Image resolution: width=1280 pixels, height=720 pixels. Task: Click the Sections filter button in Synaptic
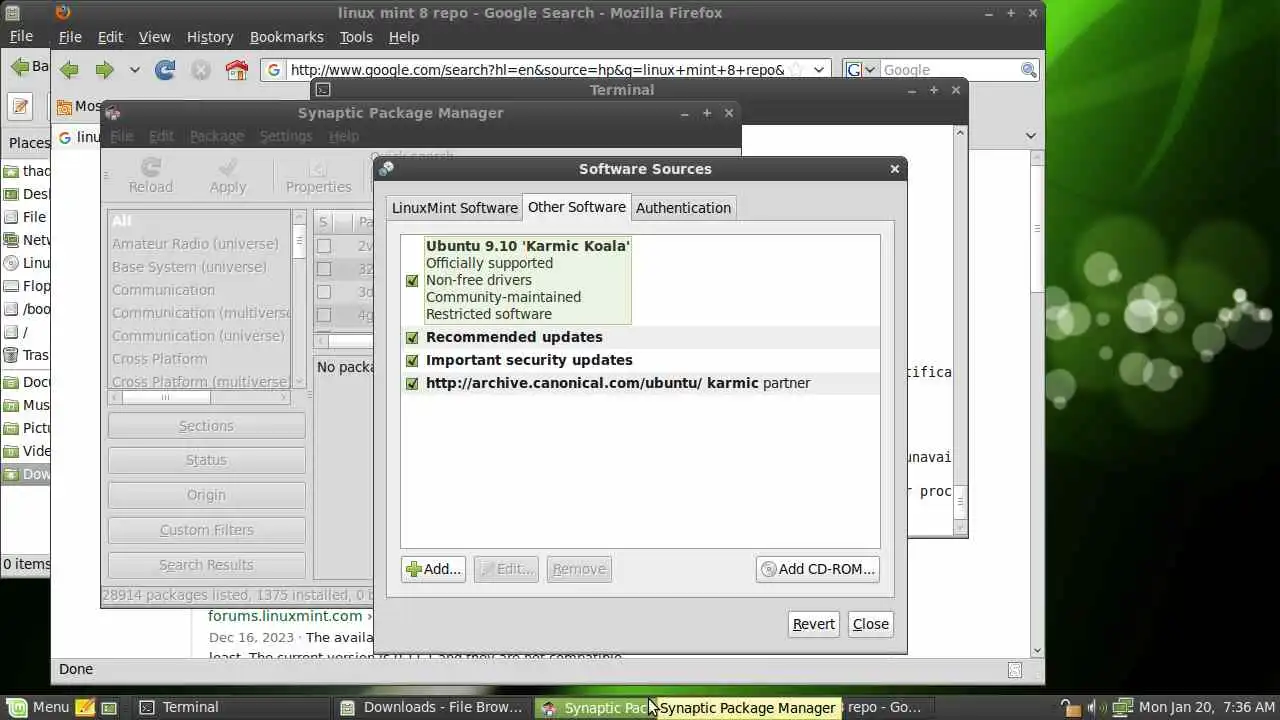[206, 426]
